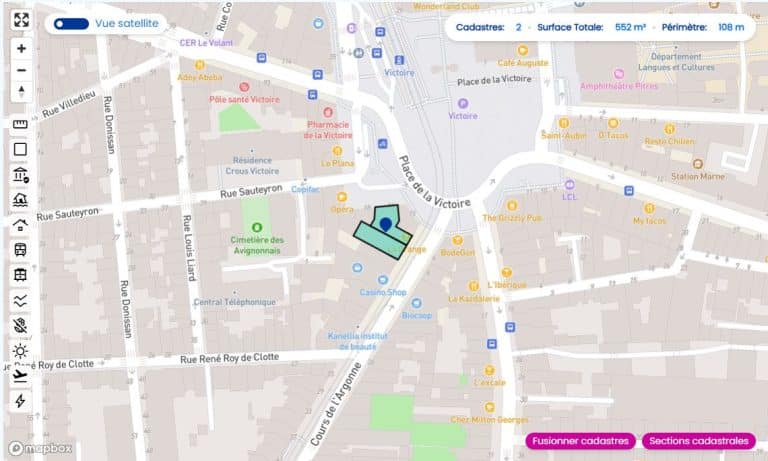The height and width of the screenshot is (461, 768).
Task: Show historic monuments layer
Action: coord(20,174)
